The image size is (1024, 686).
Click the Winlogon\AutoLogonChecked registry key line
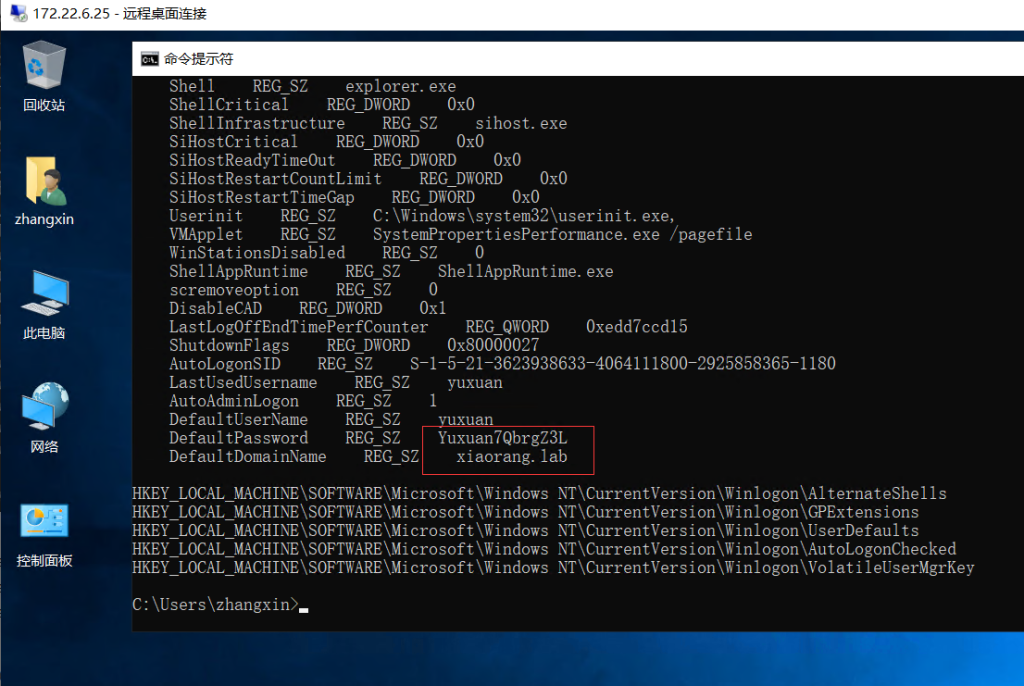click(544, 549)
